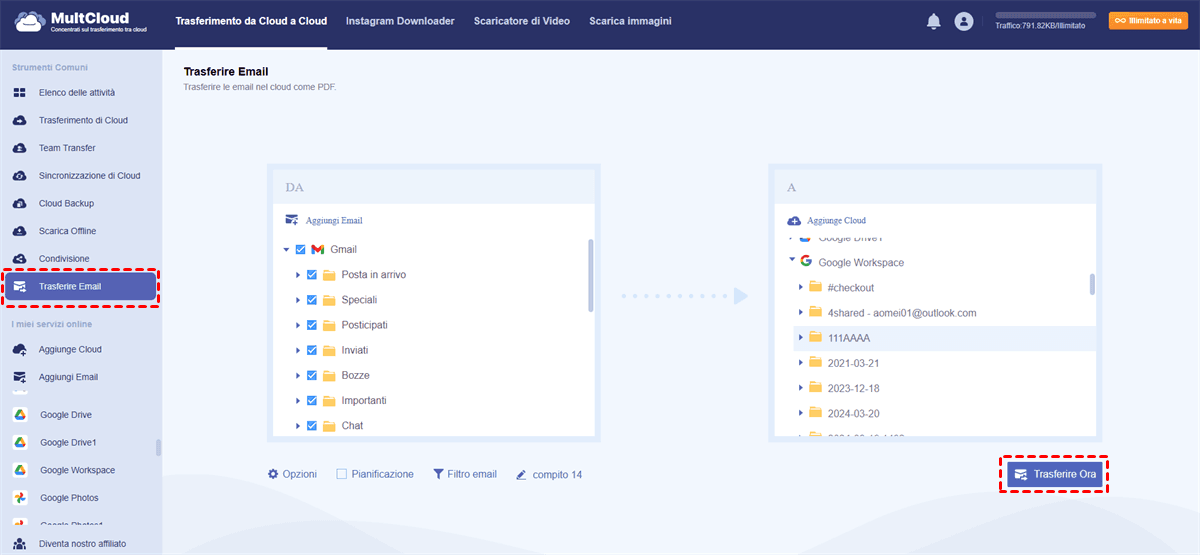This screenshot has width=1200, height=555.
Task: Open Trasferimento da Cloud a Cloud tab
Action: (x=250, y=21)
